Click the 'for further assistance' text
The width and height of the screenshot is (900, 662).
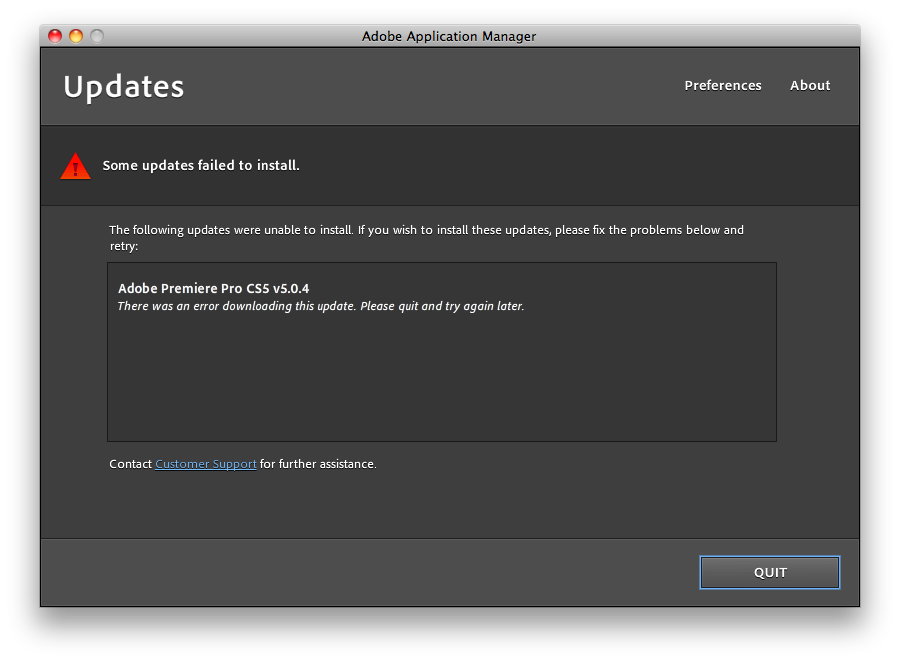318,464
